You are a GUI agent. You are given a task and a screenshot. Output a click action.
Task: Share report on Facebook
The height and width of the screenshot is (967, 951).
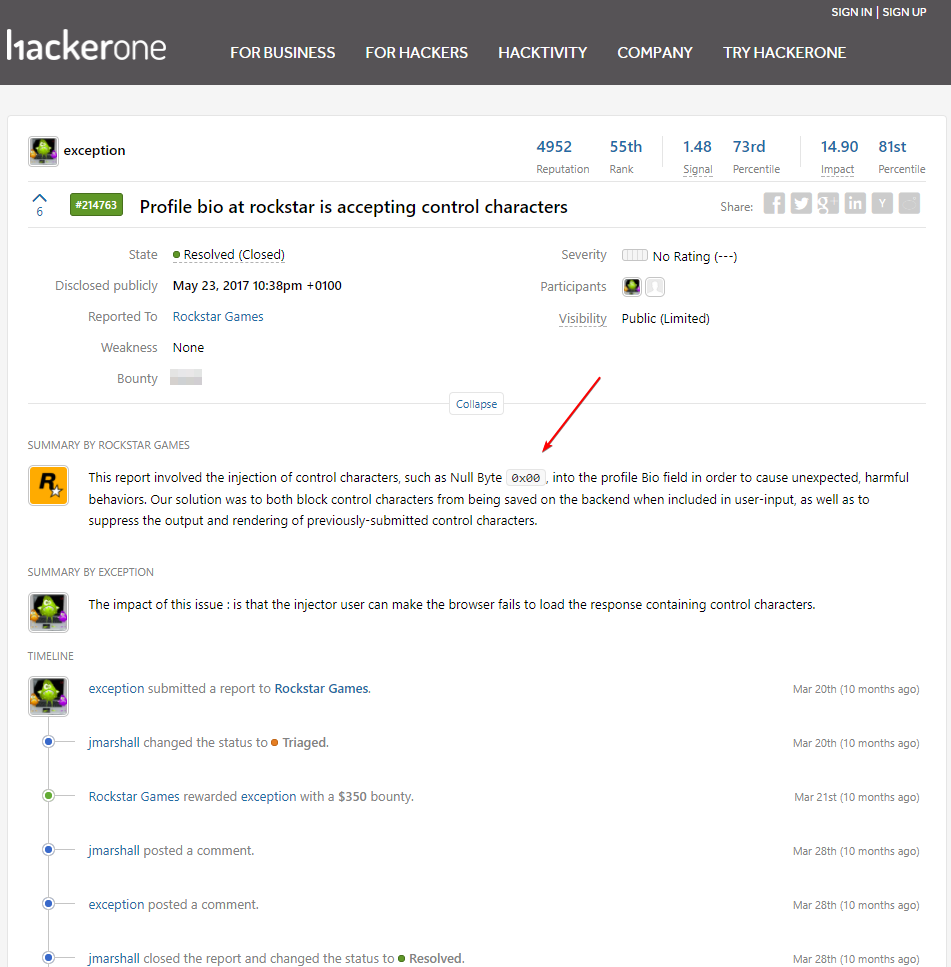pyautogui.click(x=774, y=204)
